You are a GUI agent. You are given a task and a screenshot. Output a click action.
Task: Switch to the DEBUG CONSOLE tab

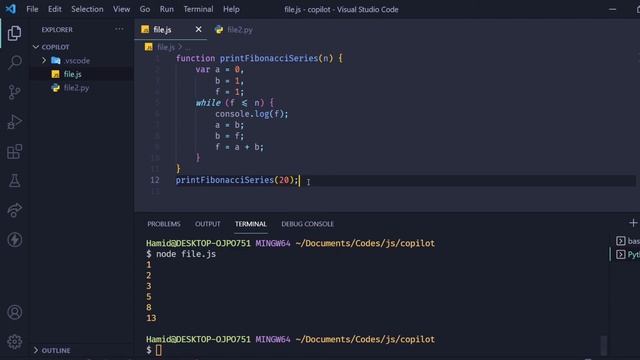pos(308,224)
